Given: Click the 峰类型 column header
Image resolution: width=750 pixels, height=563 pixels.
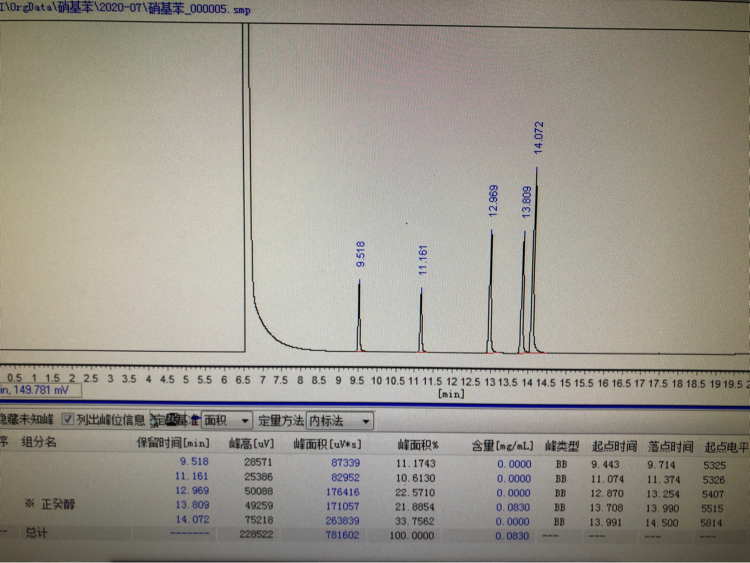Looking at the screenshot, I should click(x=562, y=447).
